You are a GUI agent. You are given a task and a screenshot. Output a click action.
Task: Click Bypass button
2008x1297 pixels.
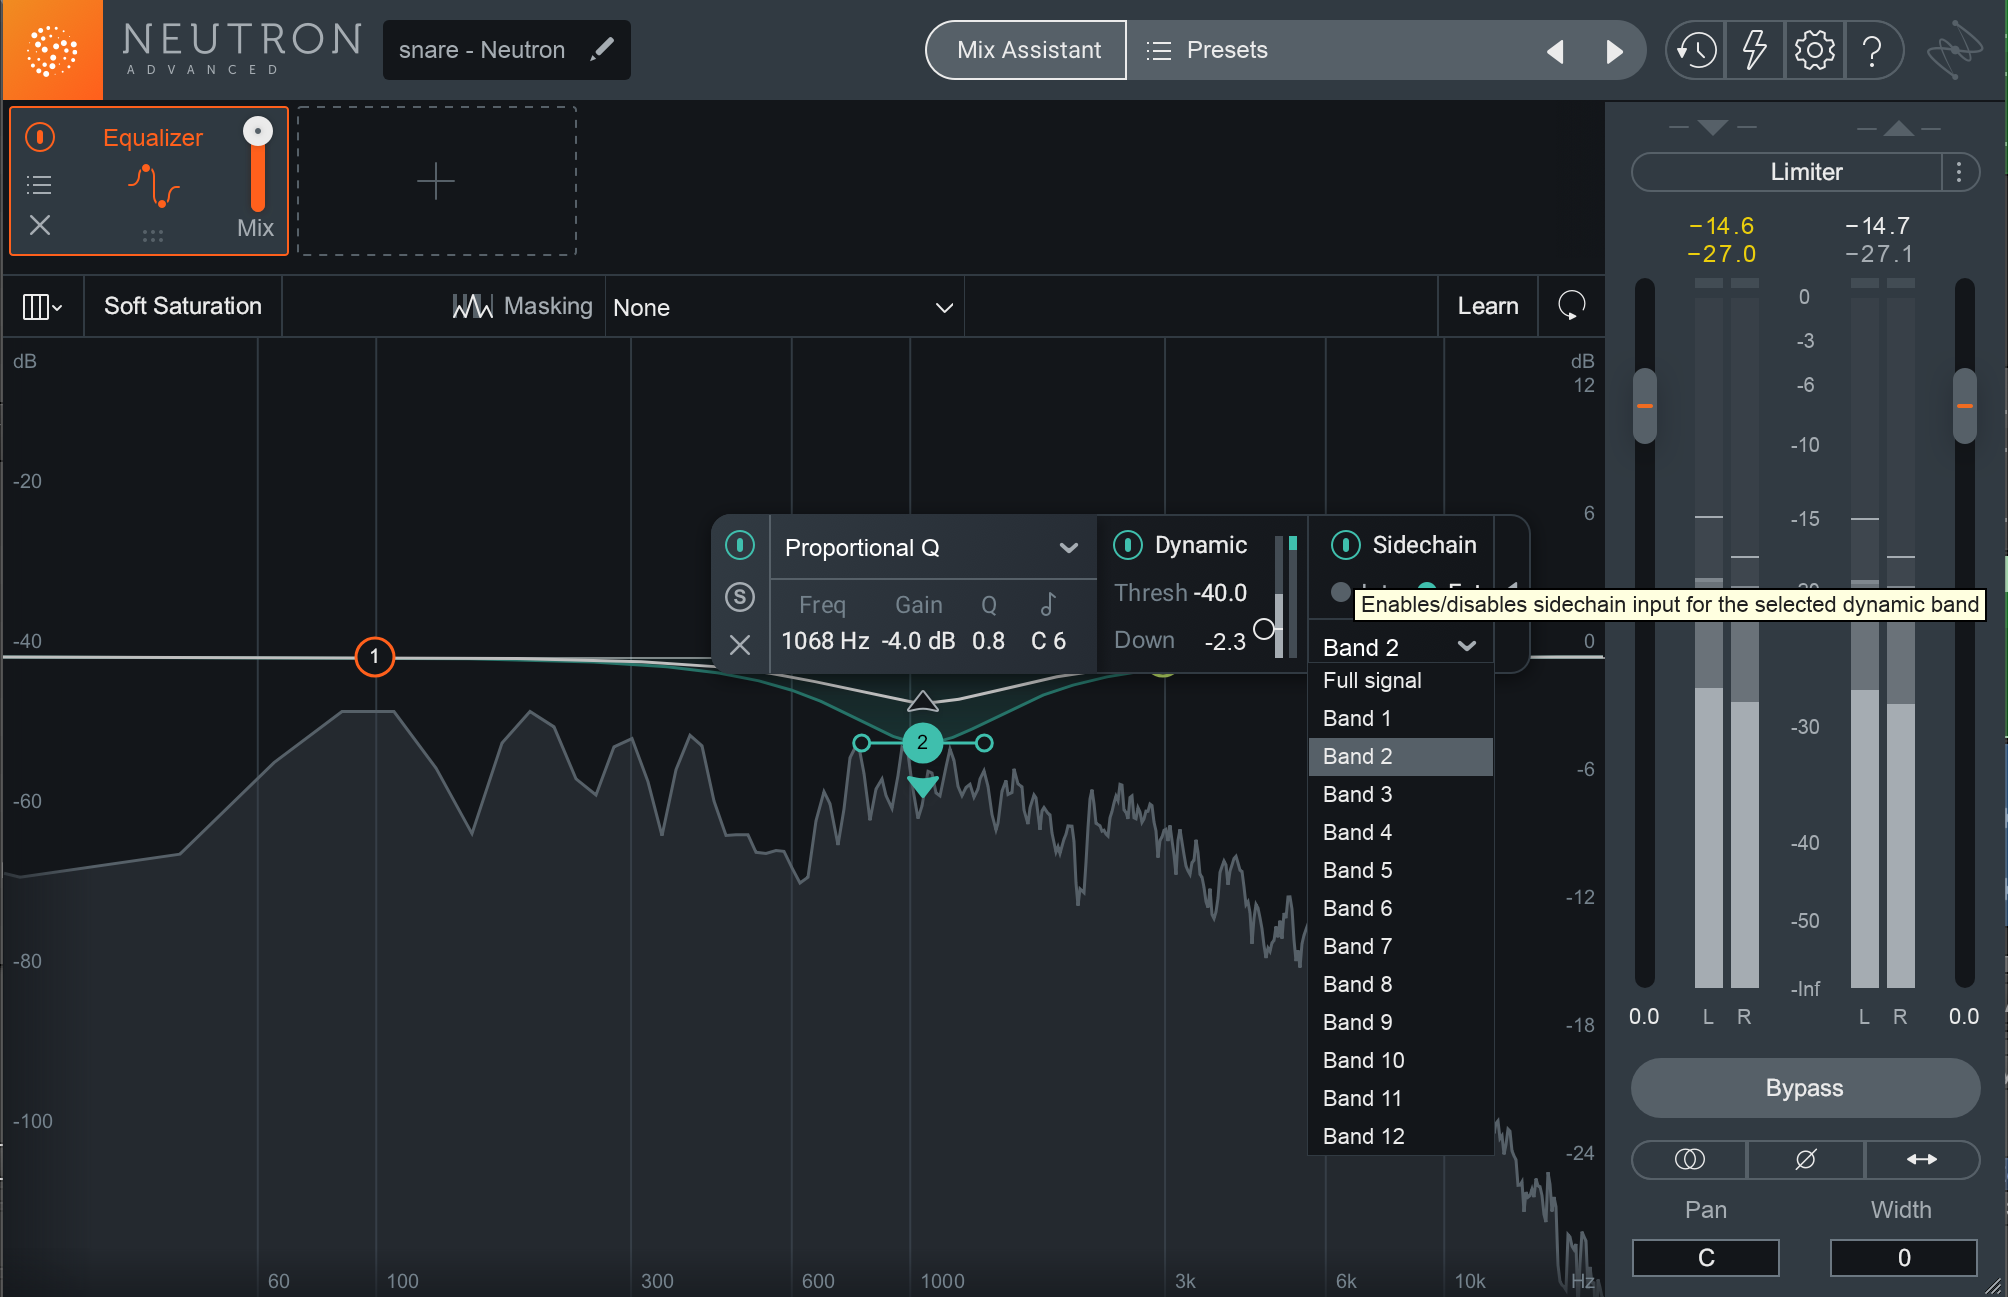(x=1805, y=1088)
